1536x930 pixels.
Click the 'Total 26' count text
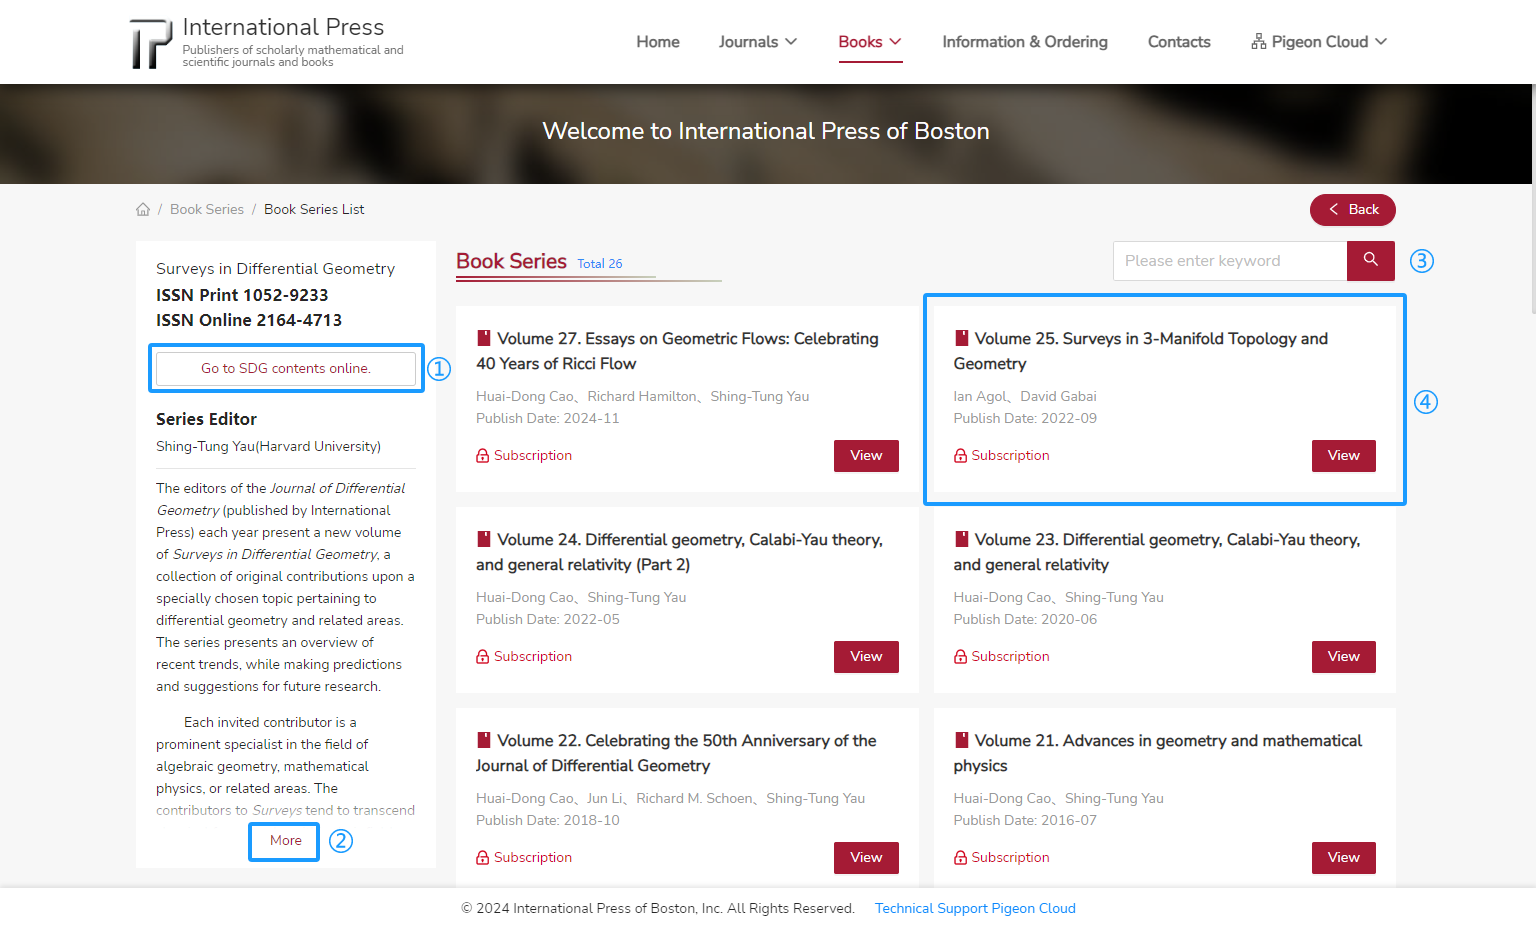pyautogui.click(x=600, y=264)
